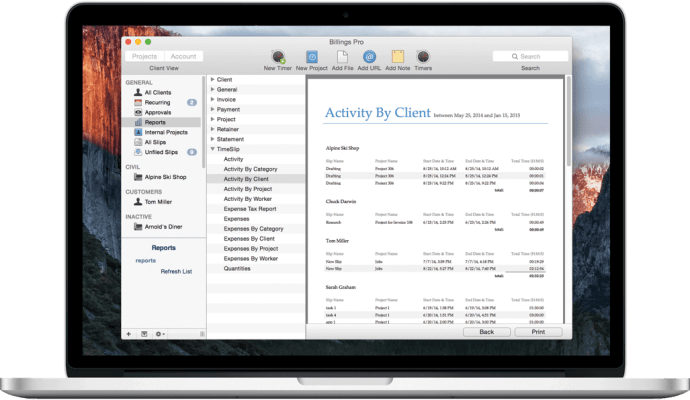This screenshot has width=690, height=400.
Task: Click the Recurring count badge
Action: point(192,102)
